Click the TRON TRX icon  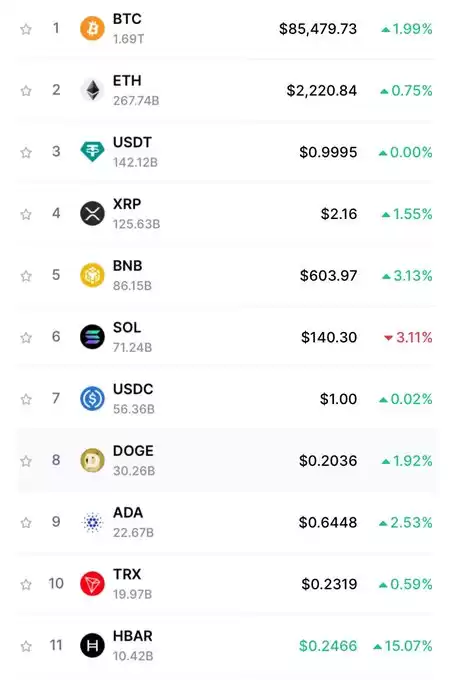click(x=92, y=584)
